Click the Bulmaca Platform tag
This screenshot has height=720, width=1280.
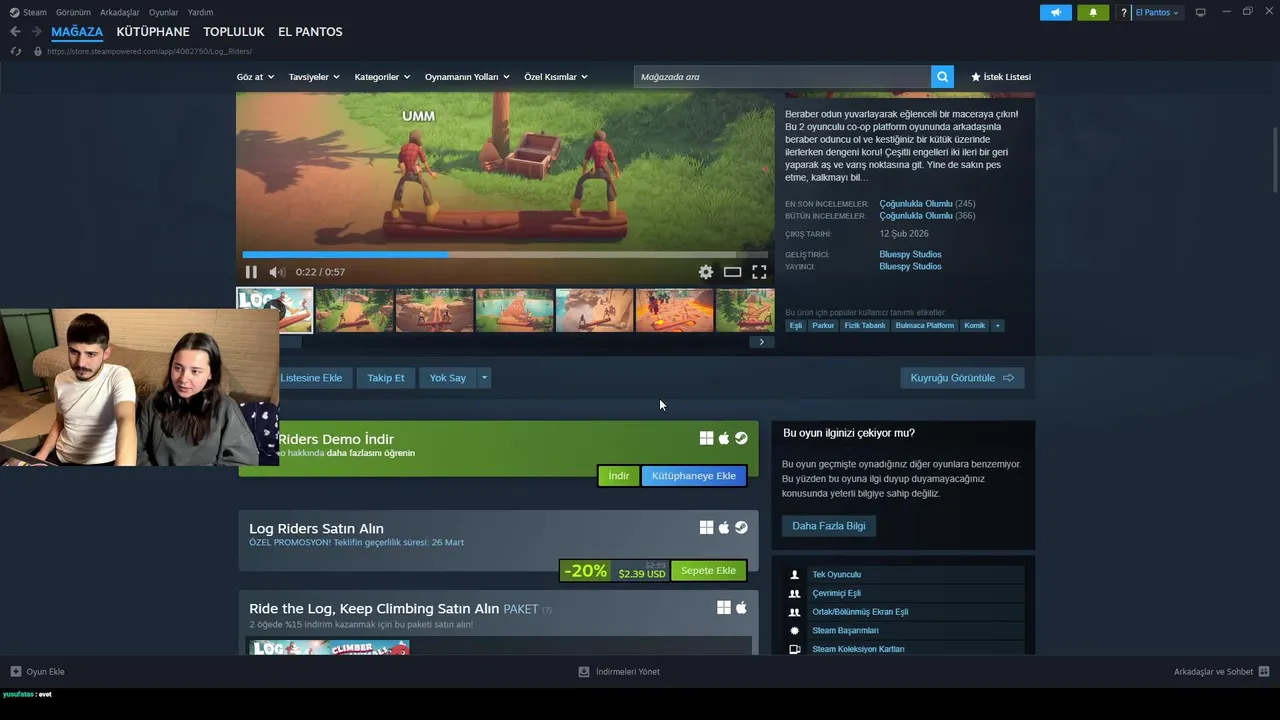tap(925, 325)
